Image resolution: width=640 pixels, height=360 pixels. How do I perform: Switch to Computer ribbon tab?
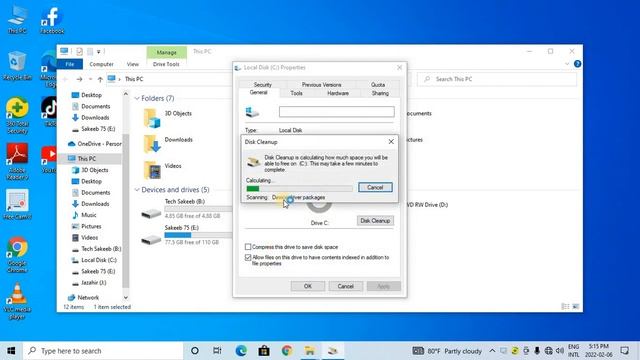click(x=101, y=64)
